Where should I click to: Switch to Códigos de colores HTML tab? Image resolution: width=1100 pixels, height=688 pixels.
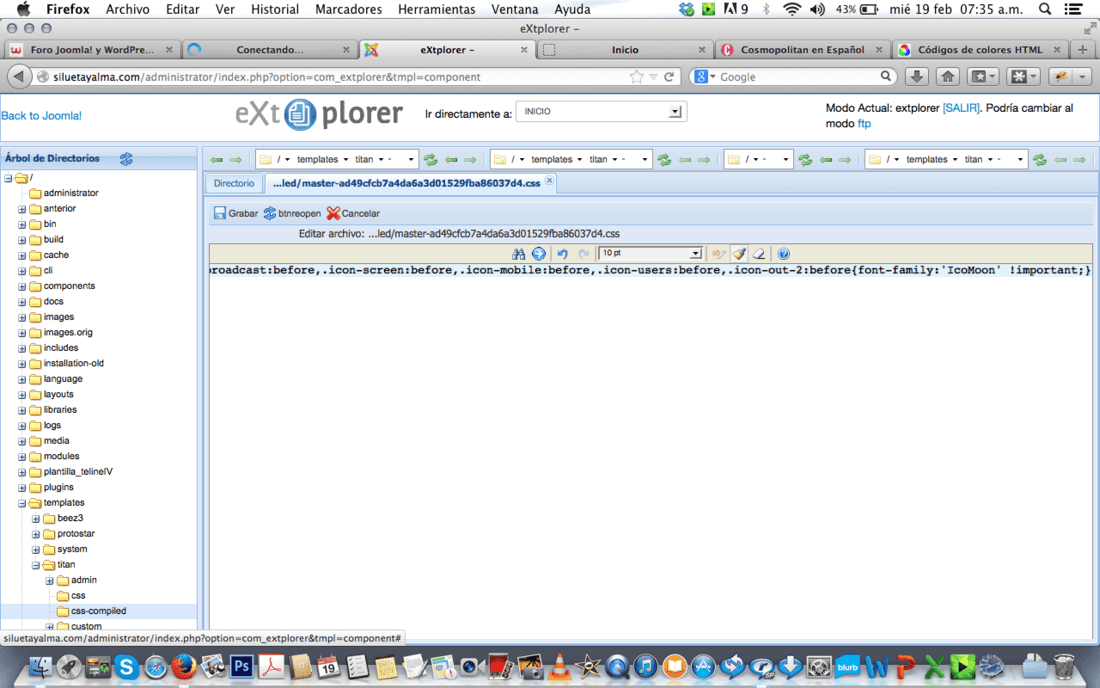[980, 50]
